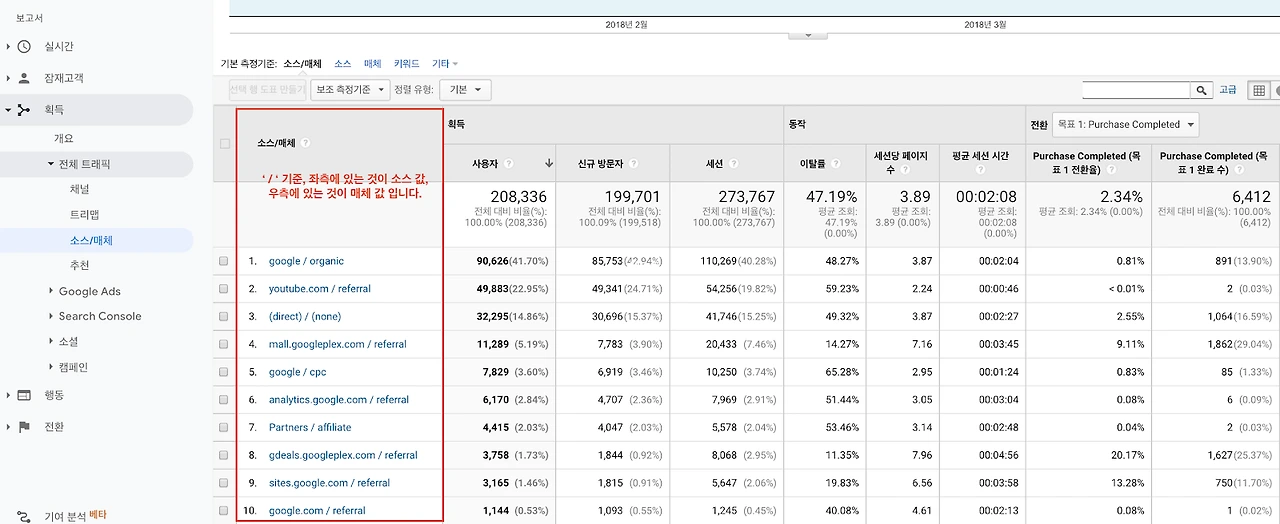
Task: Open the sites.google.com / referral link
Action: 329,483
